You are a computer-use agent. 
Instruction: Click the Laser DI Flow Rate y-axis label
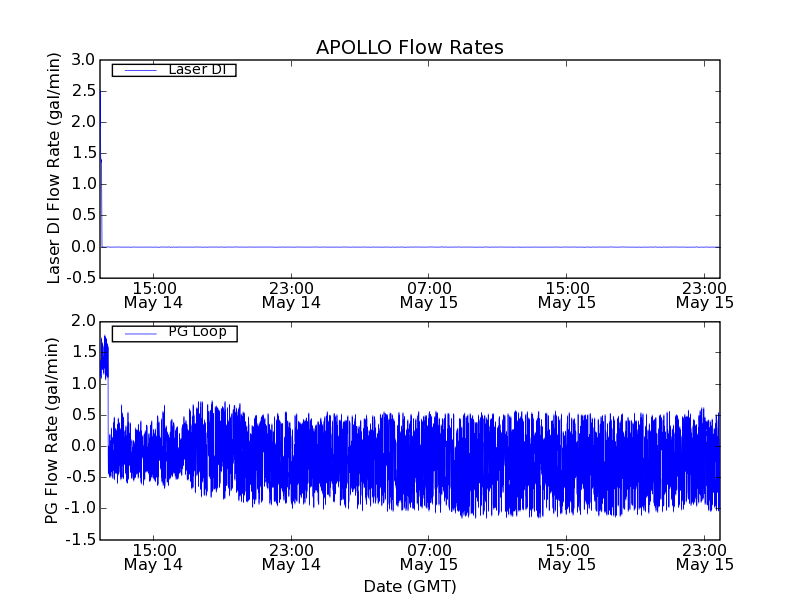pyautogui.click(x=55, y=168)
